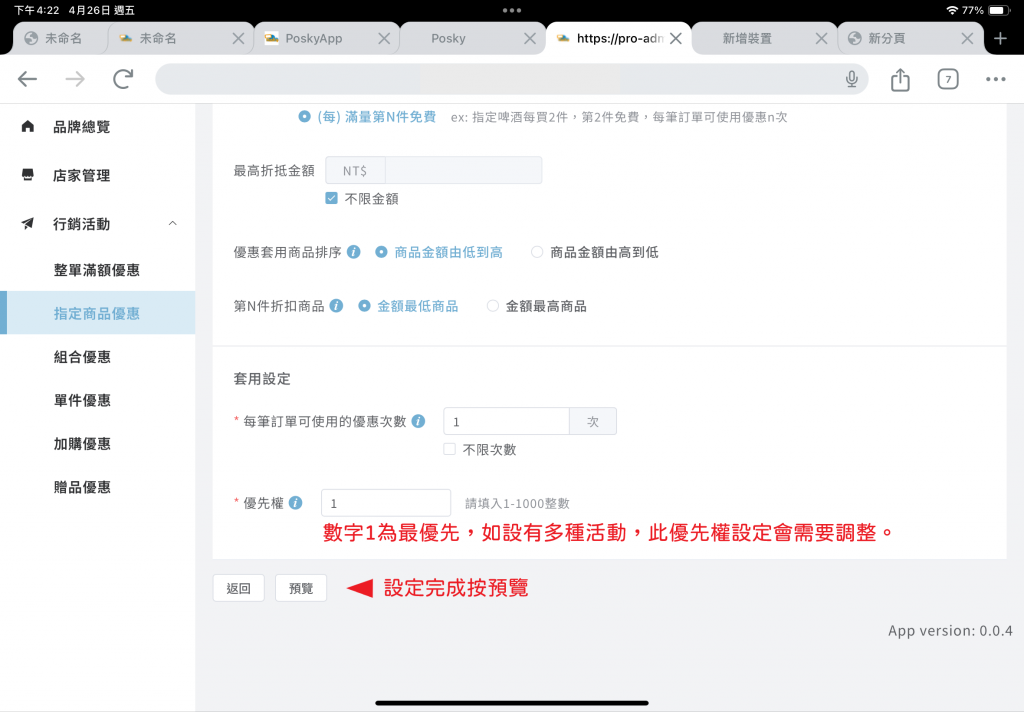Image resolution: width=1024 pixels, height=712 pixels.
Task: Close the PoskyApp tab
Action: click(384, 39)
